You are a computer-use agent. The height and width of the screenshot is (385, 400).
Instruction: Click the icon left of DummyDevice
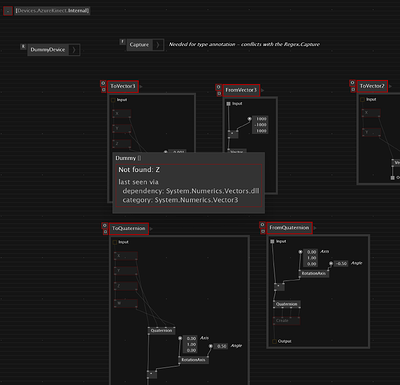click(23, 46)
